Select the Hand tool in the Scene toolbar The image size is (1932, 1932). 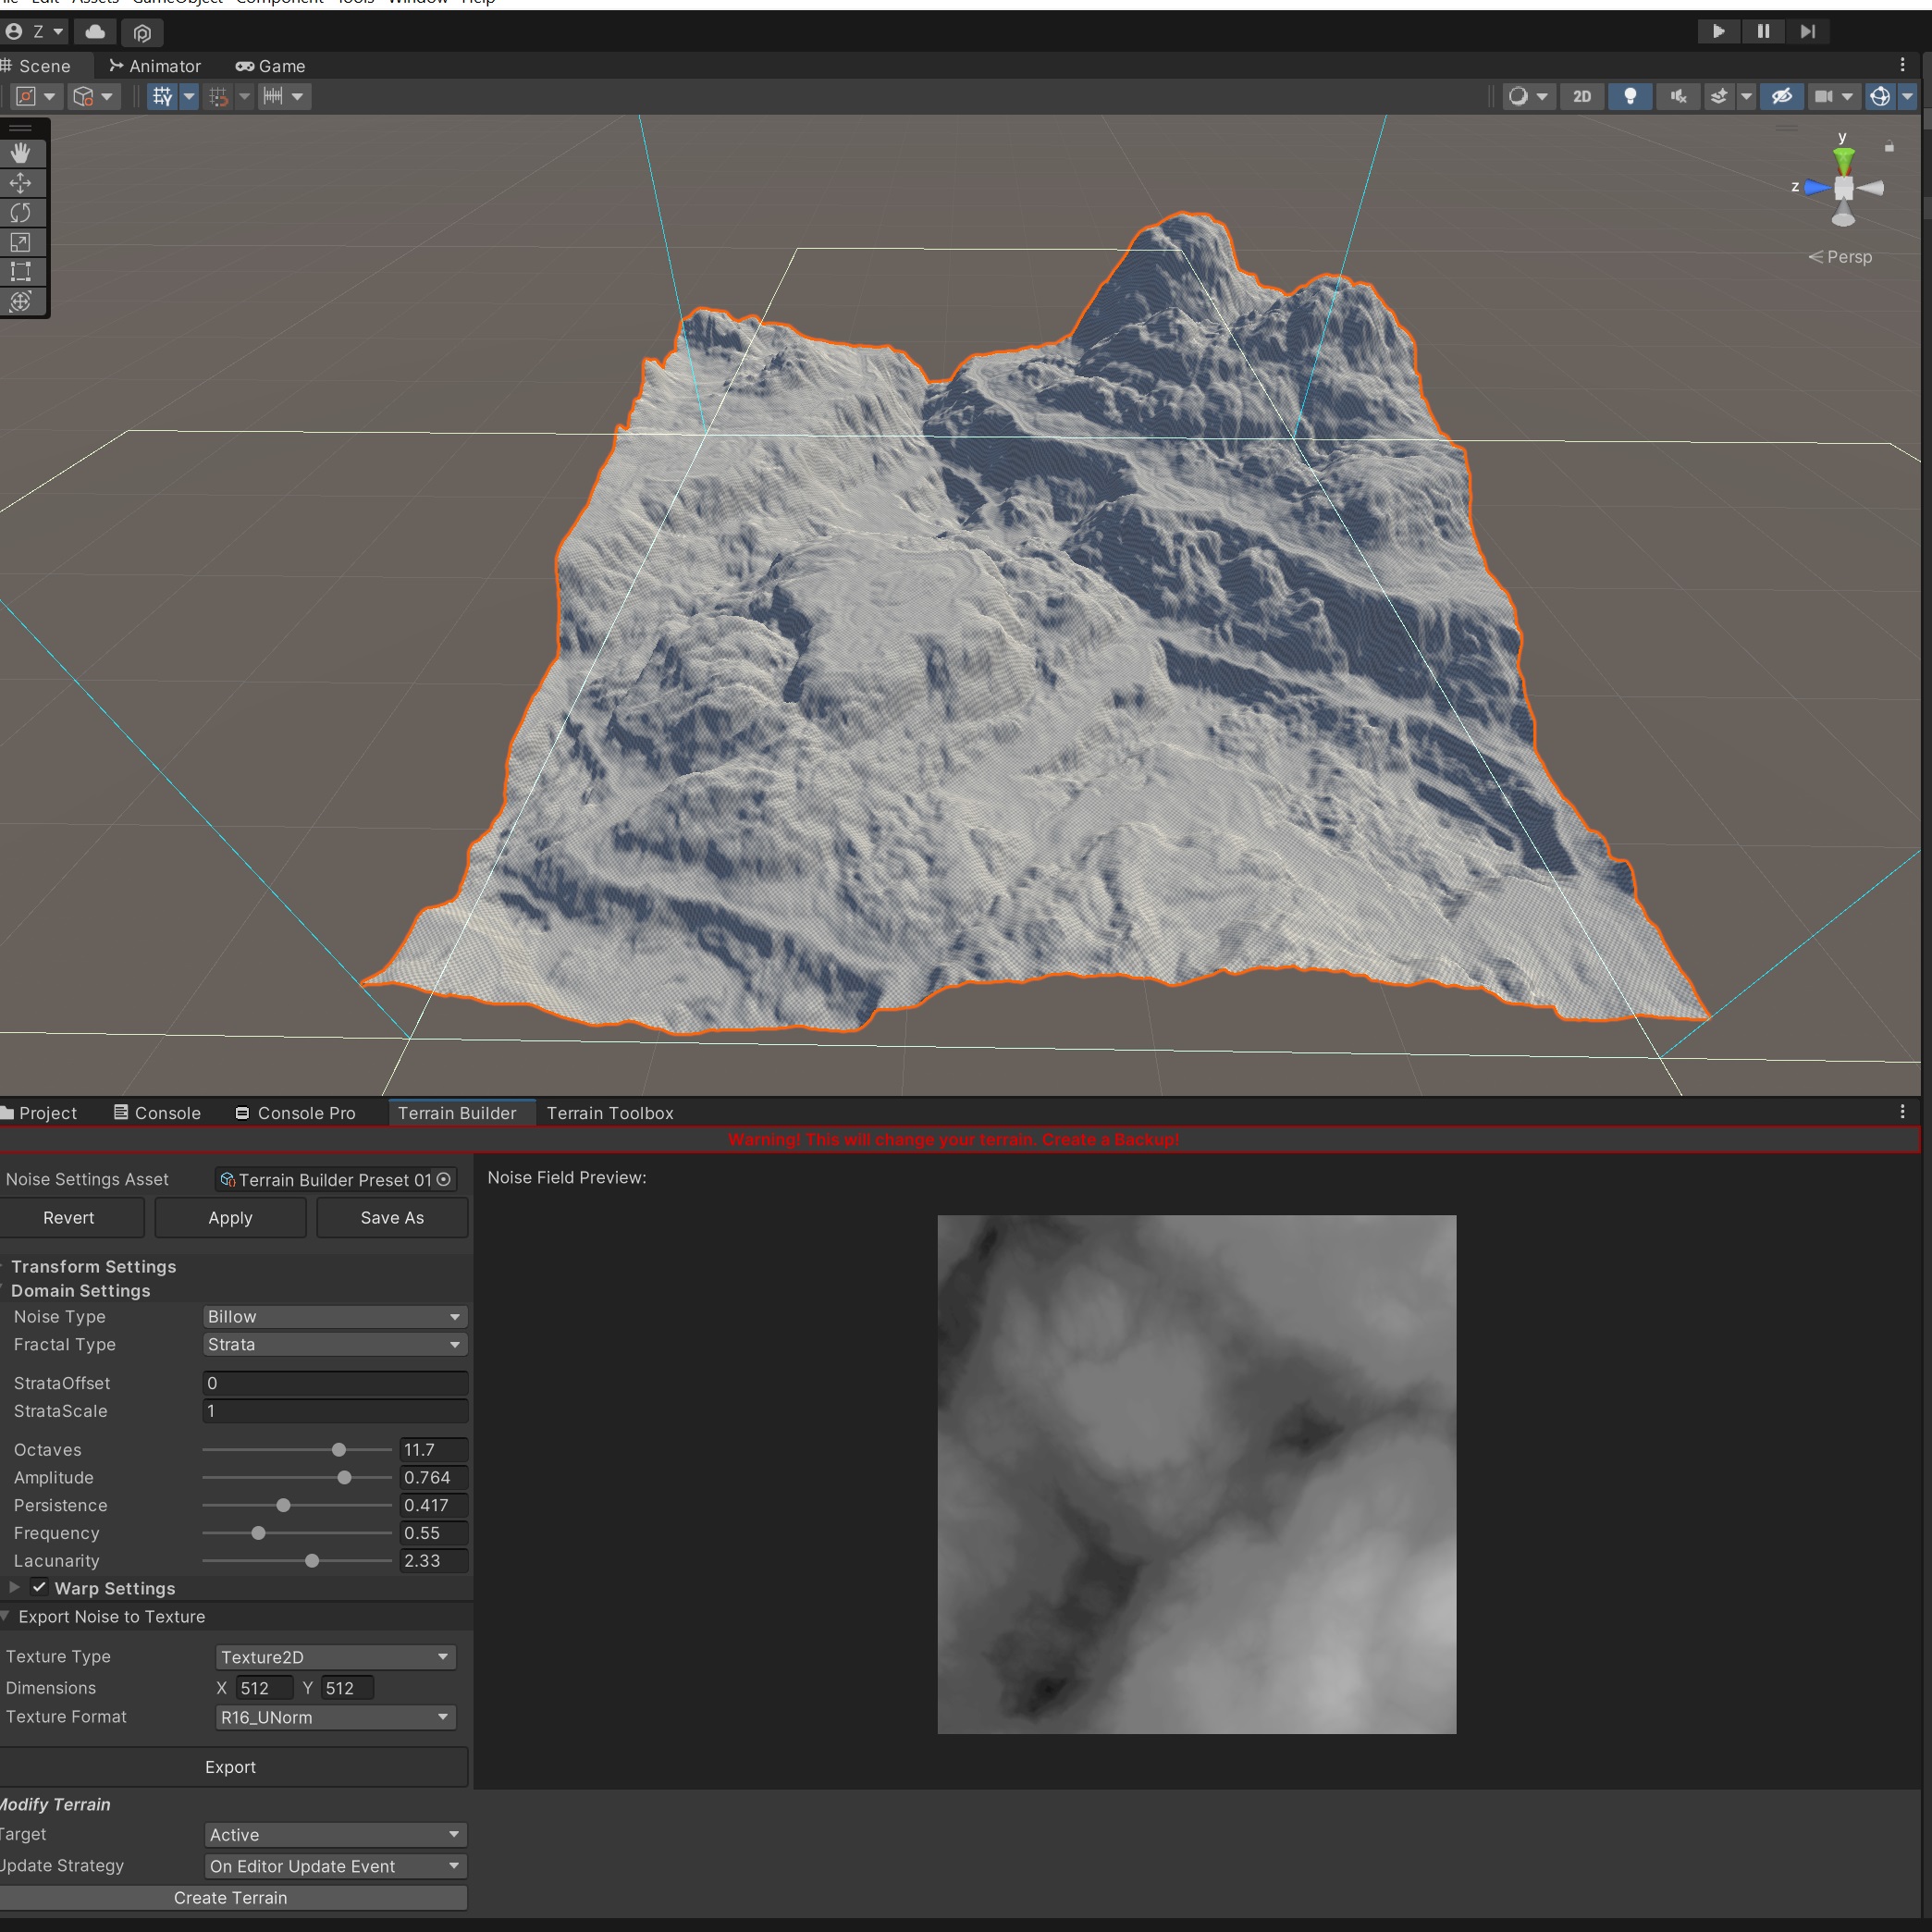22,152
